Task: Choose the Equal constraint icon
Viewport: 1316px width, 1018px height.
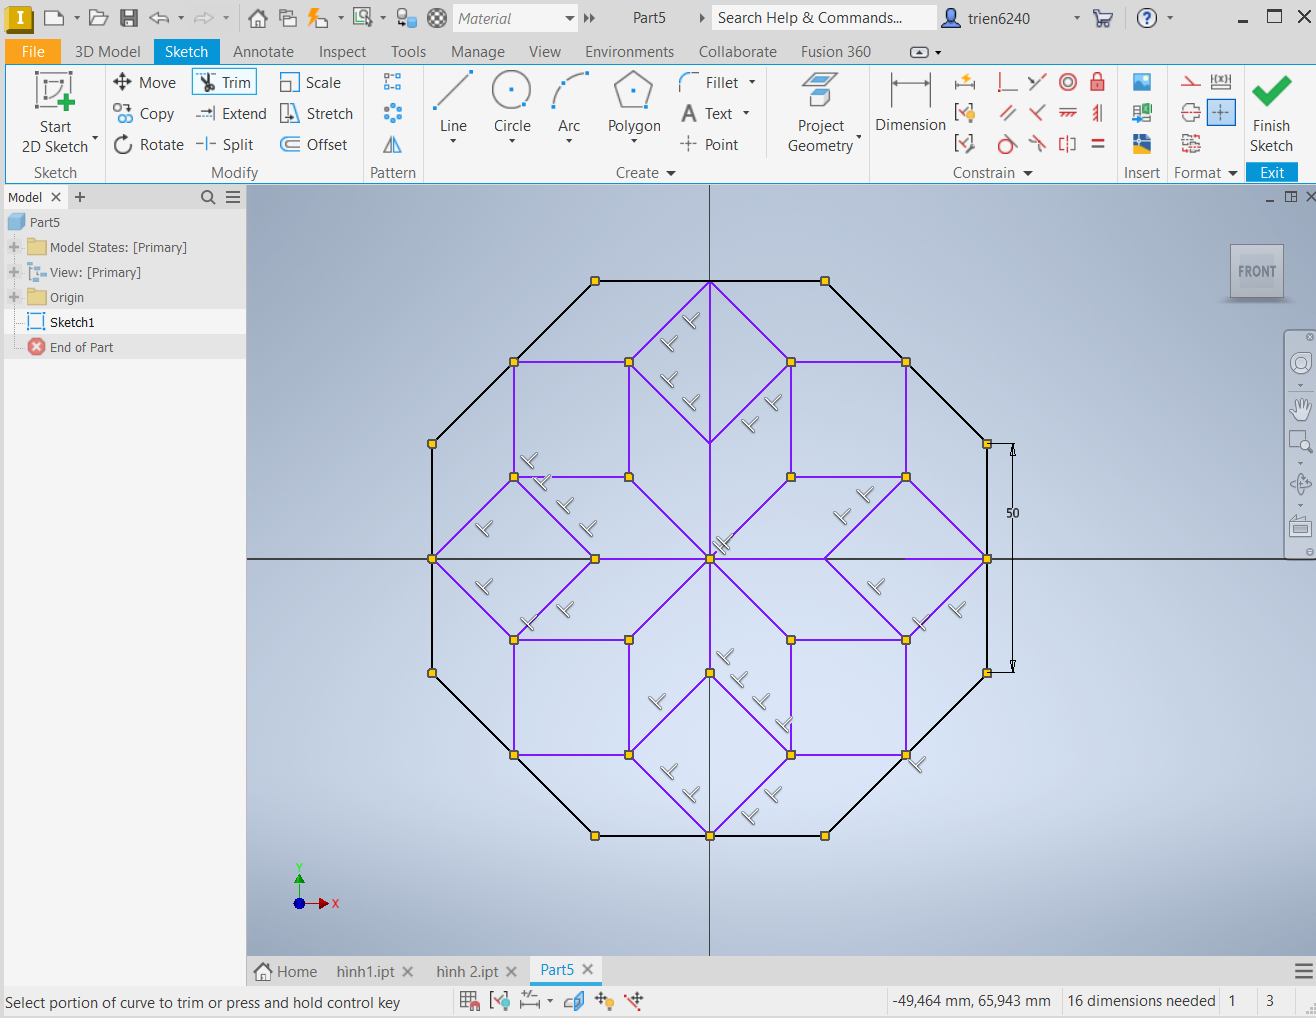Action: pyautogui.click(x=1097, y=144)
